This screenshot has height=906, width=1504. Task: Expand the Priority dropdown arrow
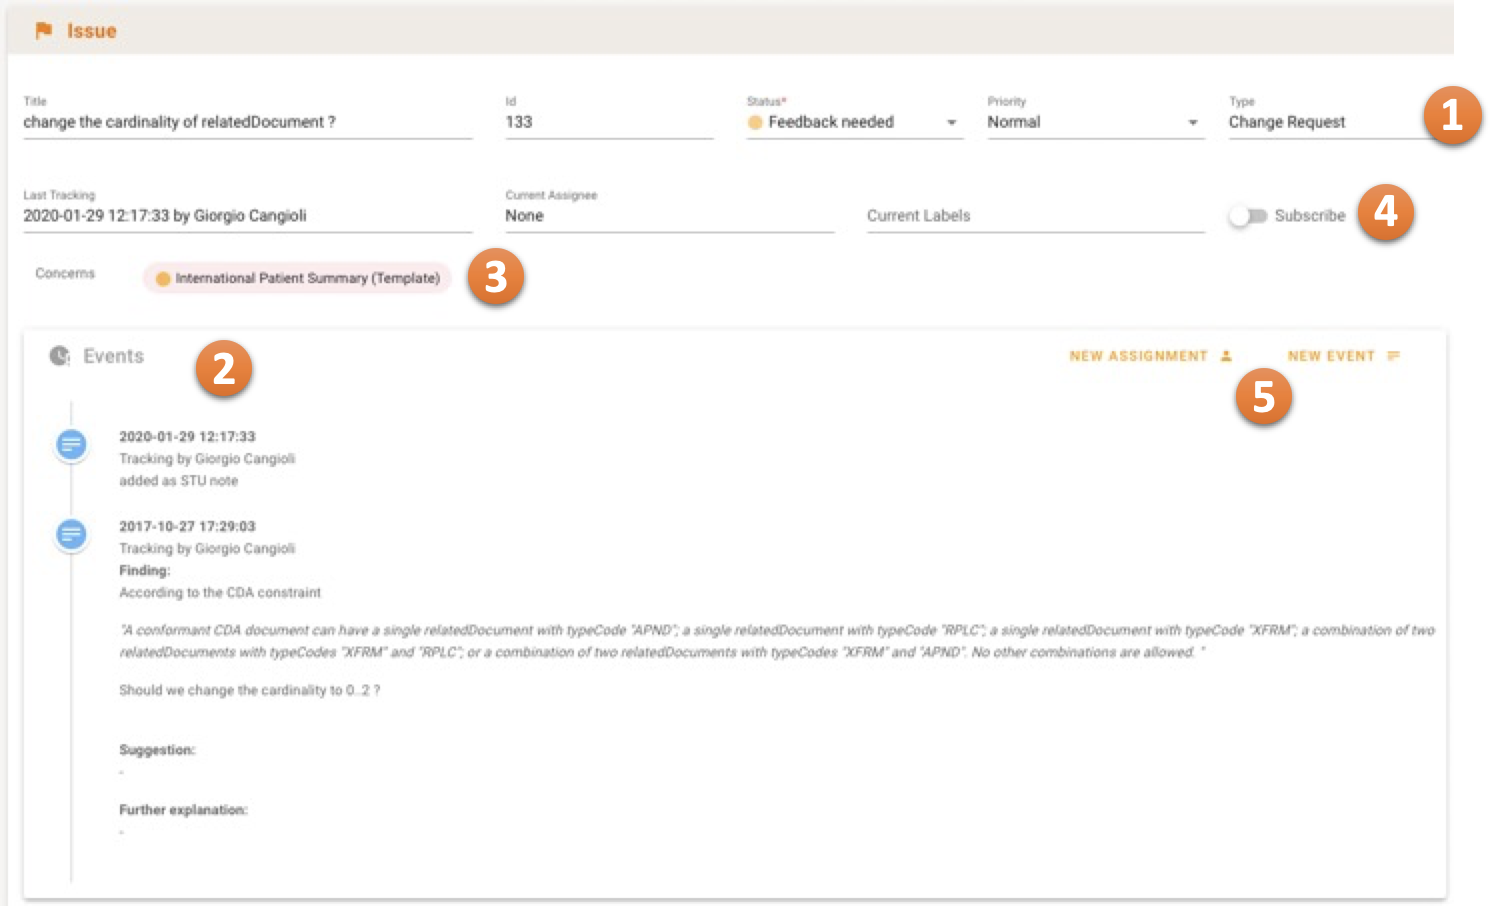pos(1192,123)
